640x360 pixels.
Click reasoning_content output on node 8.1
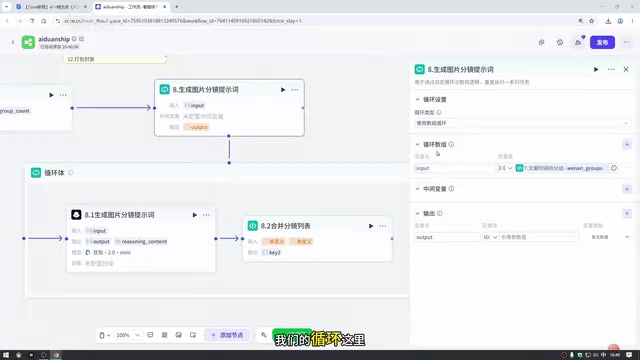click(141, 242)
